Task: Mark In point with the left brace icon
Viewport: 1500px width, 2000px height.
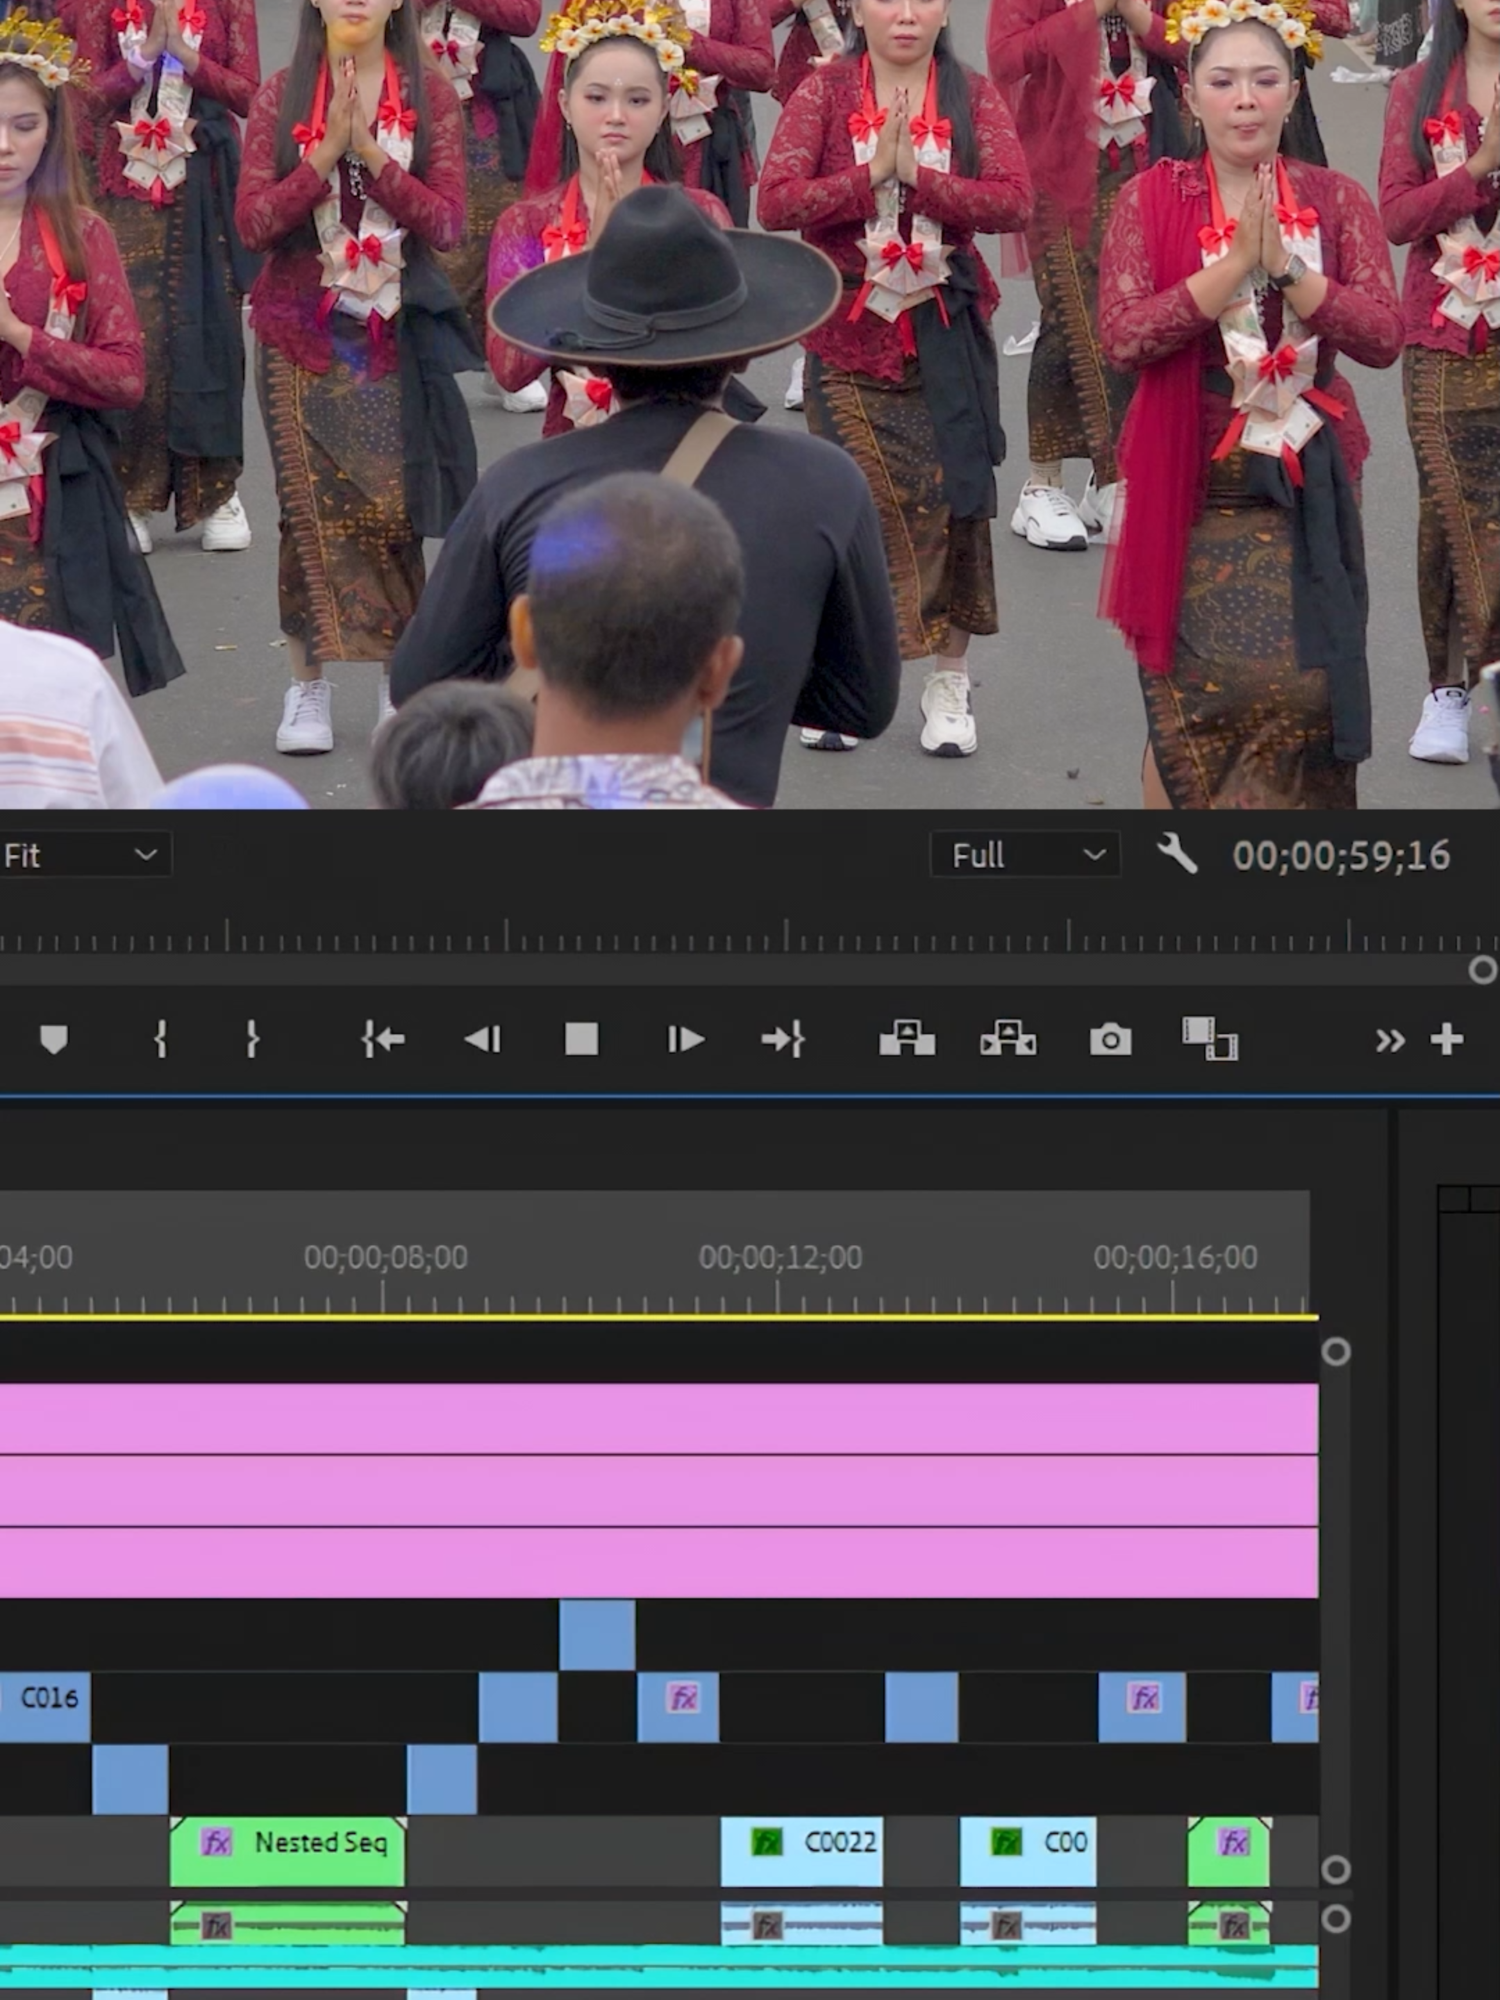Action: point(160,1040)
